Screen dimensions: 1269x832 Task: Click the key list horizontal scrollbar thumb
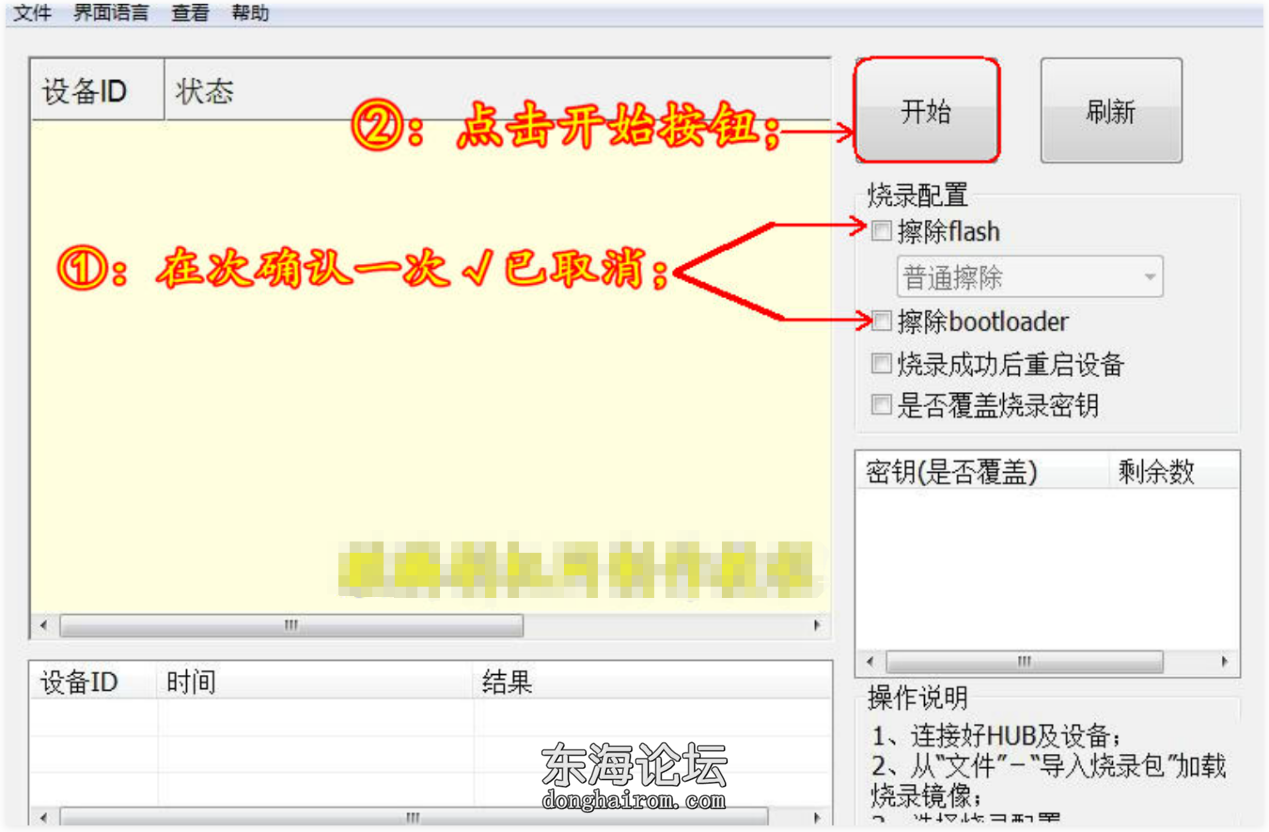pos(1024,662)
